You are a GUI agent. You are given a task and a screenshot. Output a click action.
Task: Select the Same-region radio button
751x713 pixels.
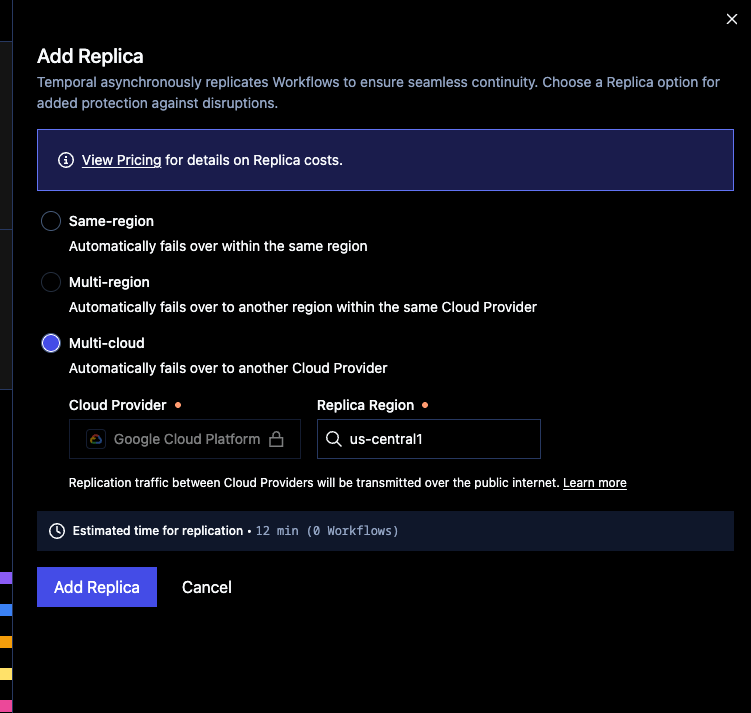coord(51,221)
